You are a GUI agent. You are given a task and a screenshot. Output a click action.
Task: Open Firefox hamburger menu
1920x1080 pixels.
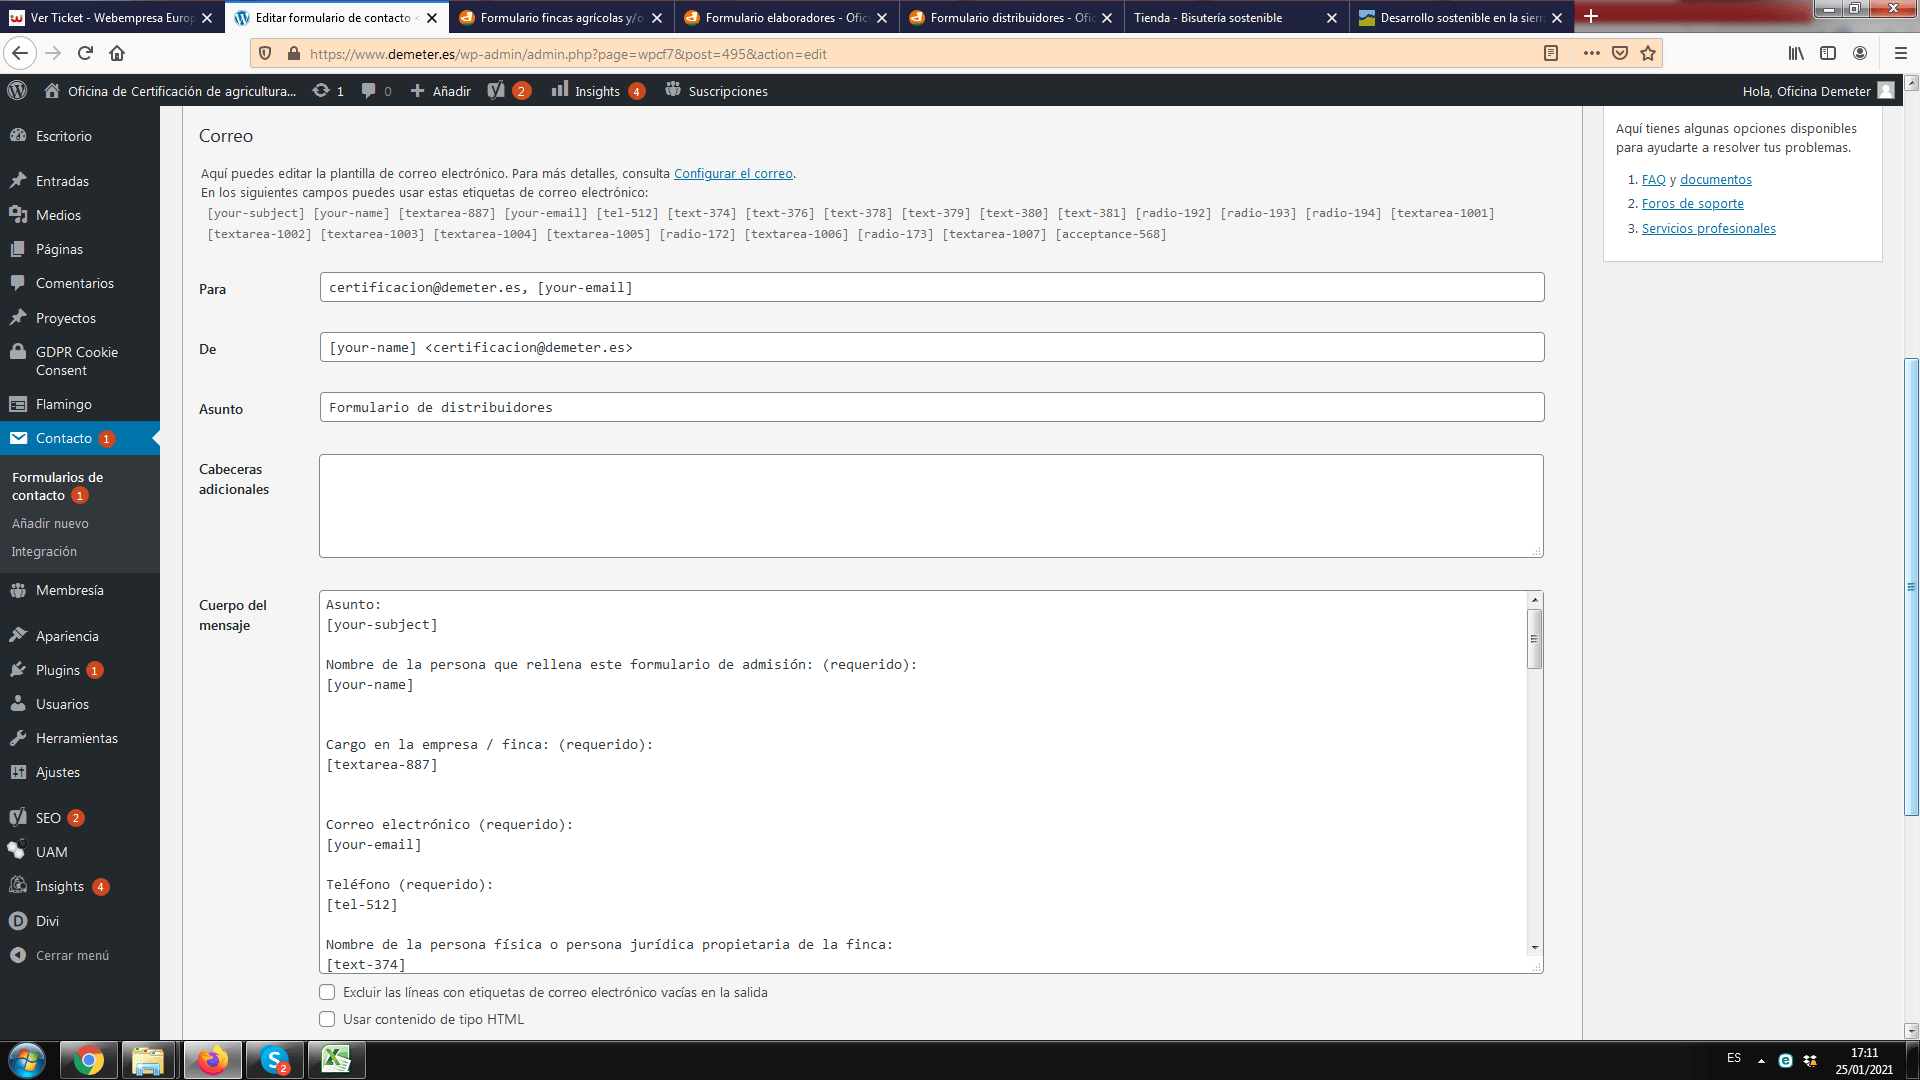pyautogui.click(x=1901, y=53)
